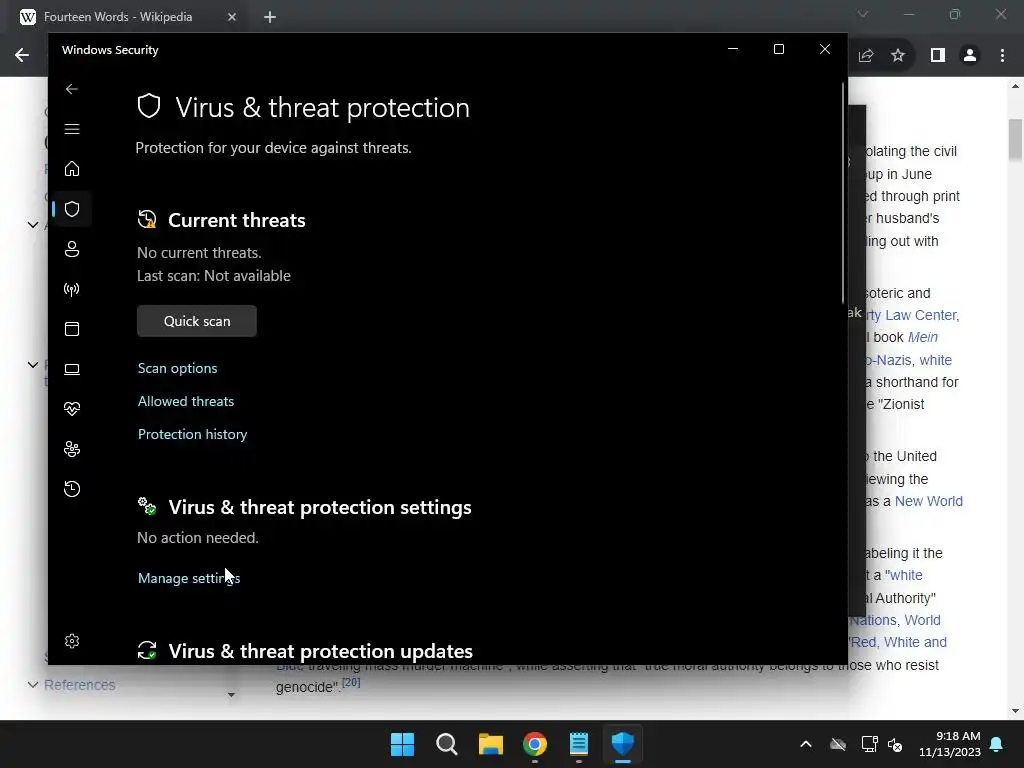Toggle Chrome side panel icon
The width and height of the screenshot is (1024, 768).
938,56
